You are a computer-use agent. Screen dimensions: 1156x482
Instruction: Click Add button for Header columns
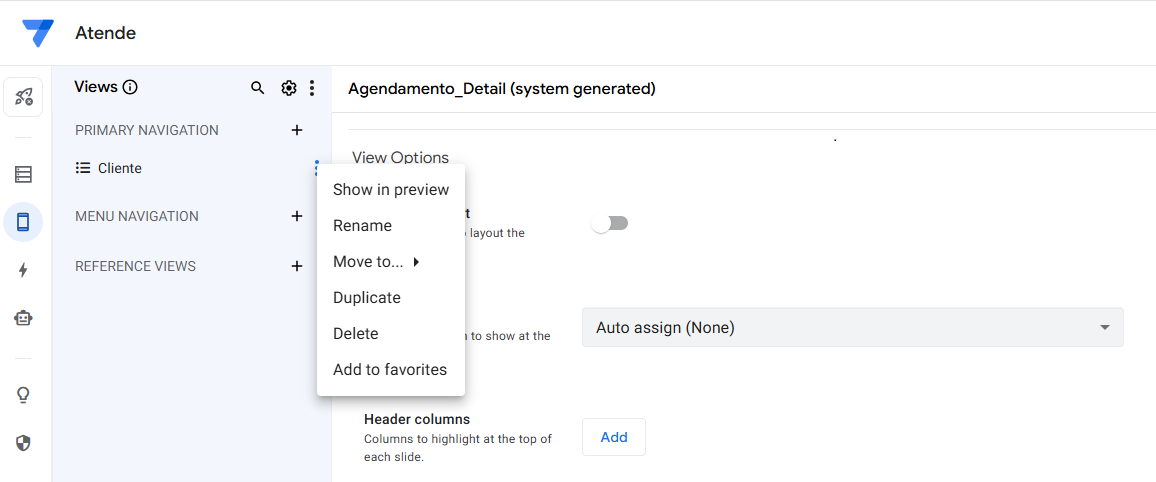click(x=613, y=437)
